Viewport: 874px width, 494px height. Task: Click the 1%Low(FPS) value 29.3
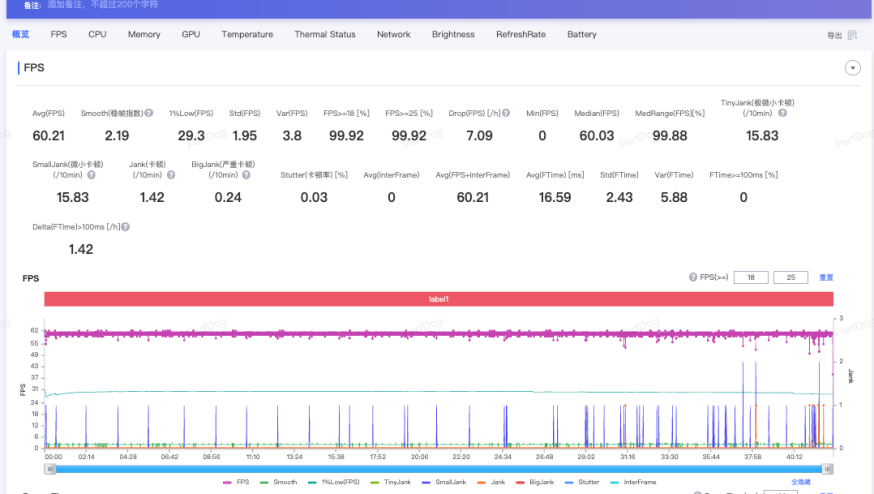191,136
